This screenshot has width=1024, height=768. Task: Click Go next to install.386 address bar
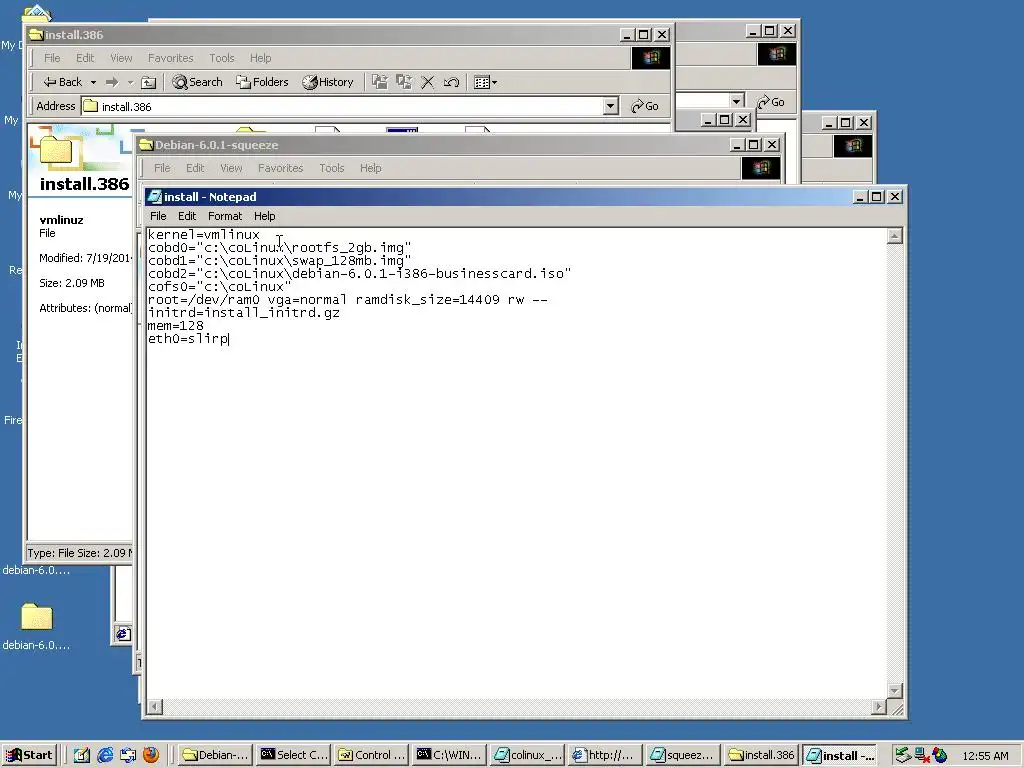pyautogui.click(x=645, y=106)
